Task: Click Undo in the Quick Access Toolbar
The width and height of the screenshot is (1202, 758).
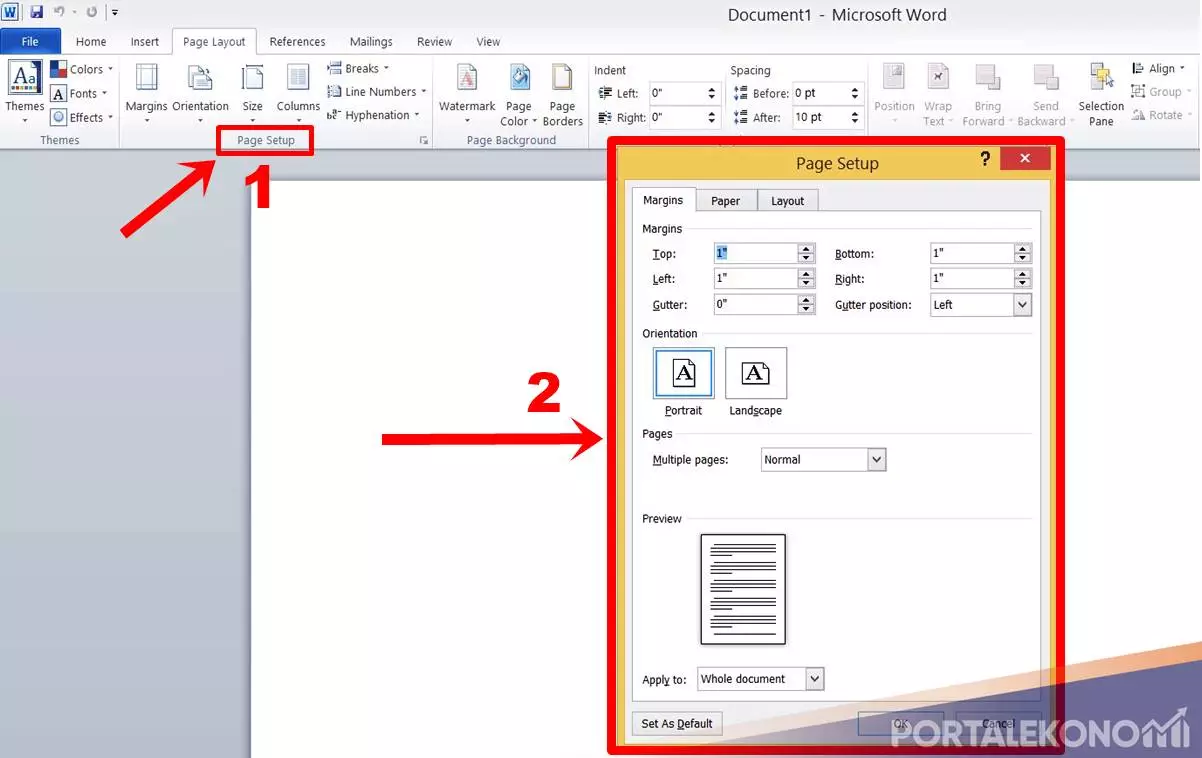Action: tap(59, 12)
